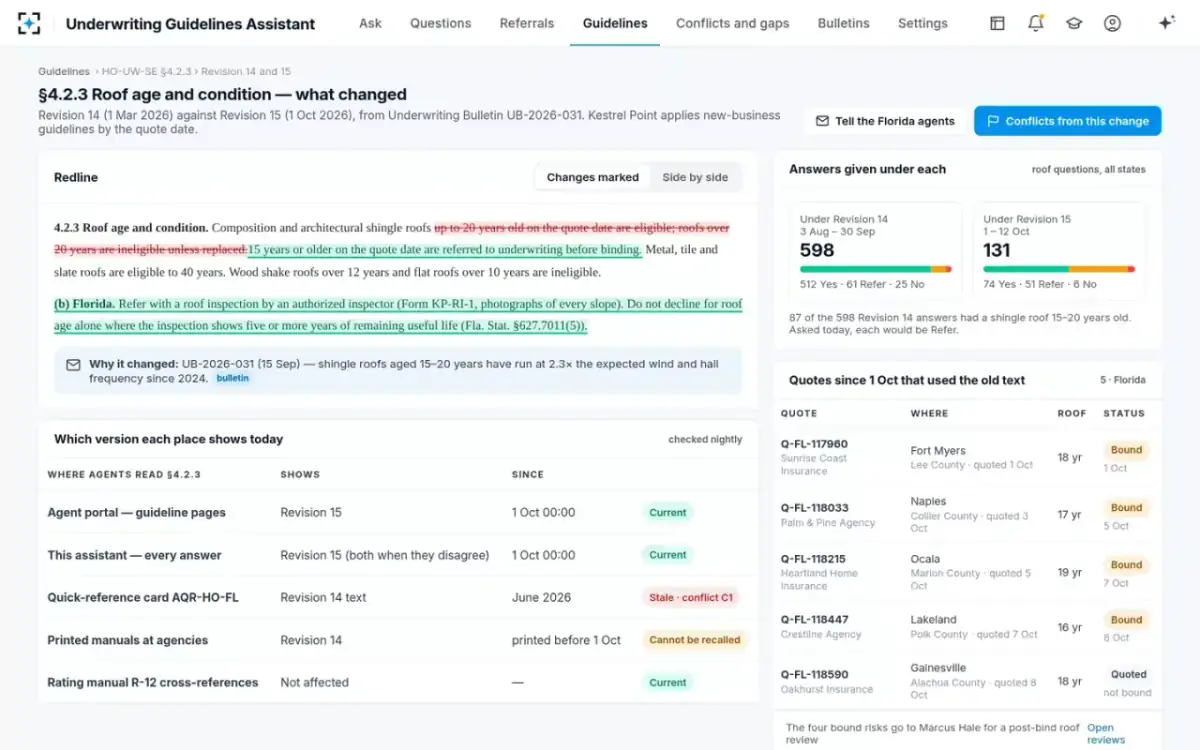Select the Under Revision 14 card
This screenshot has width=1200, height=750.
[876, 250]
